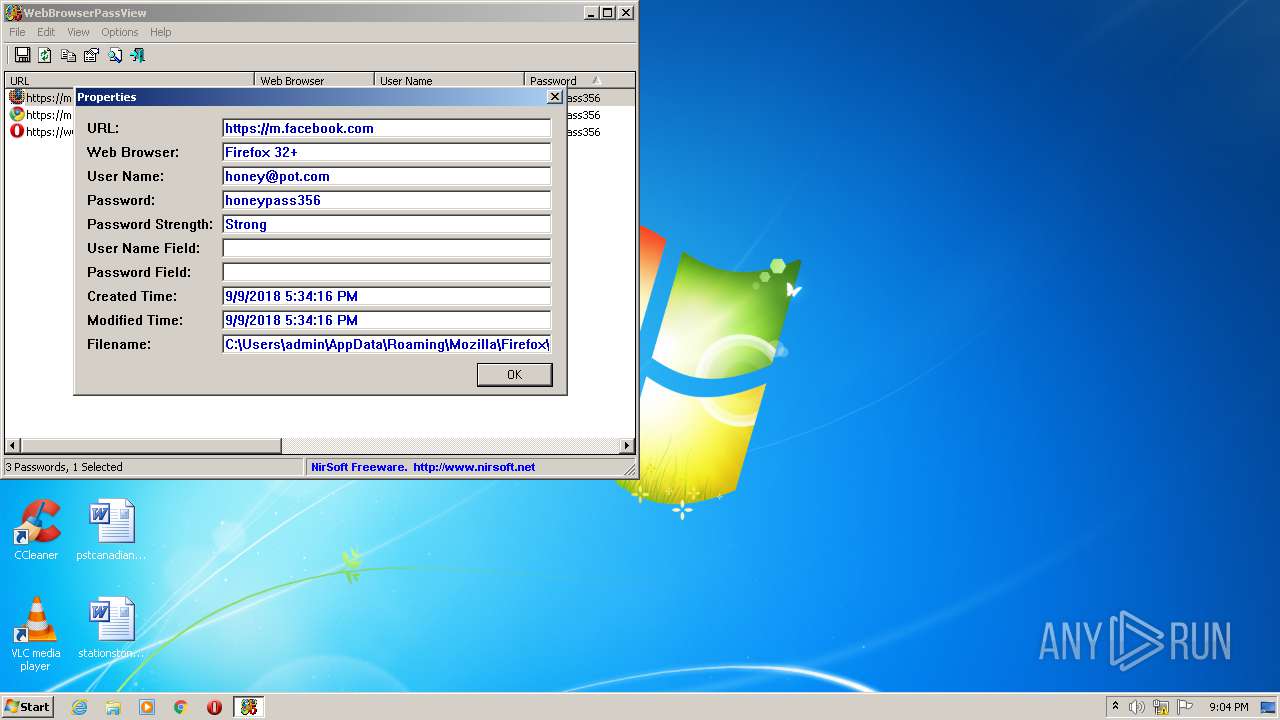Click the Show desktop button
This screenshot has width=1280, height=720.
1268,707
